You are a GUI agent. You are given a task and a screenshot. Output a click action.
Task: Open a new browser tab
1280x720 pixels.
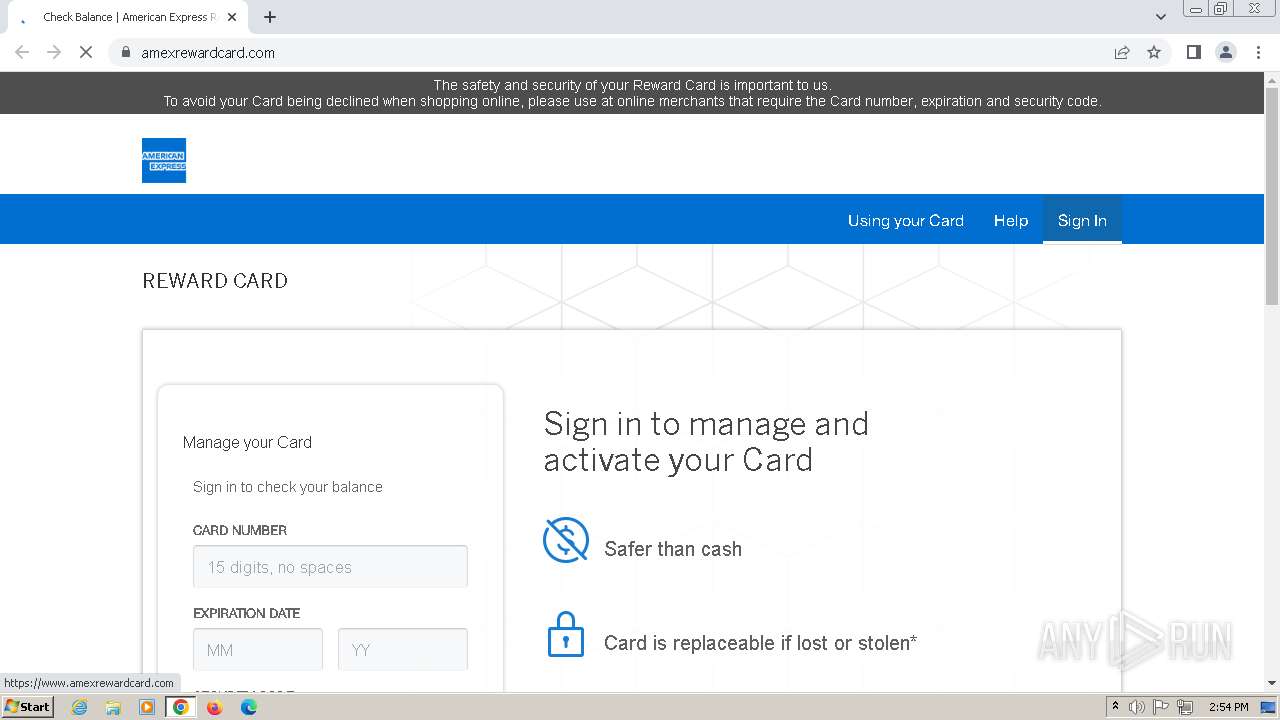270,17
